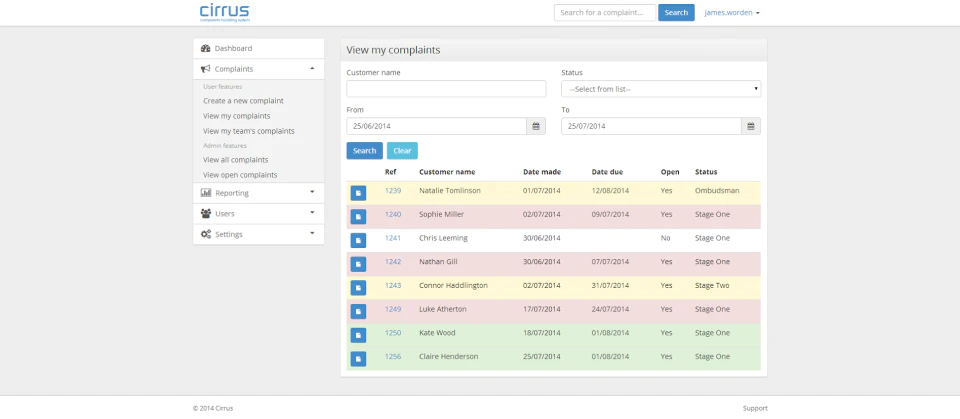960x419 pixels.
Task: Click the Clear filter button
Action: coord(402,151)
